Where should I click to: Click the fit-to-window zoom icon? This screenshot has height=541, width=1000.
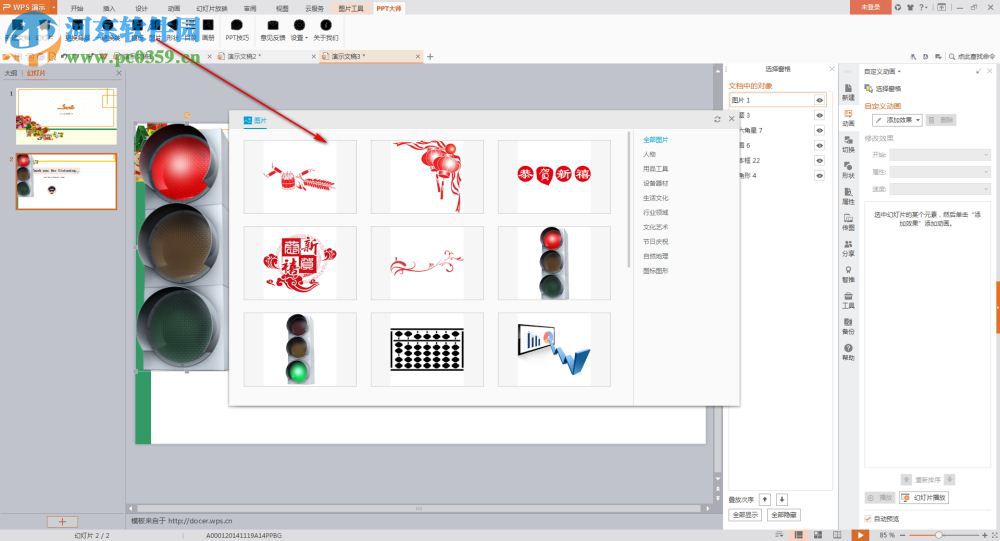[994, 535]
